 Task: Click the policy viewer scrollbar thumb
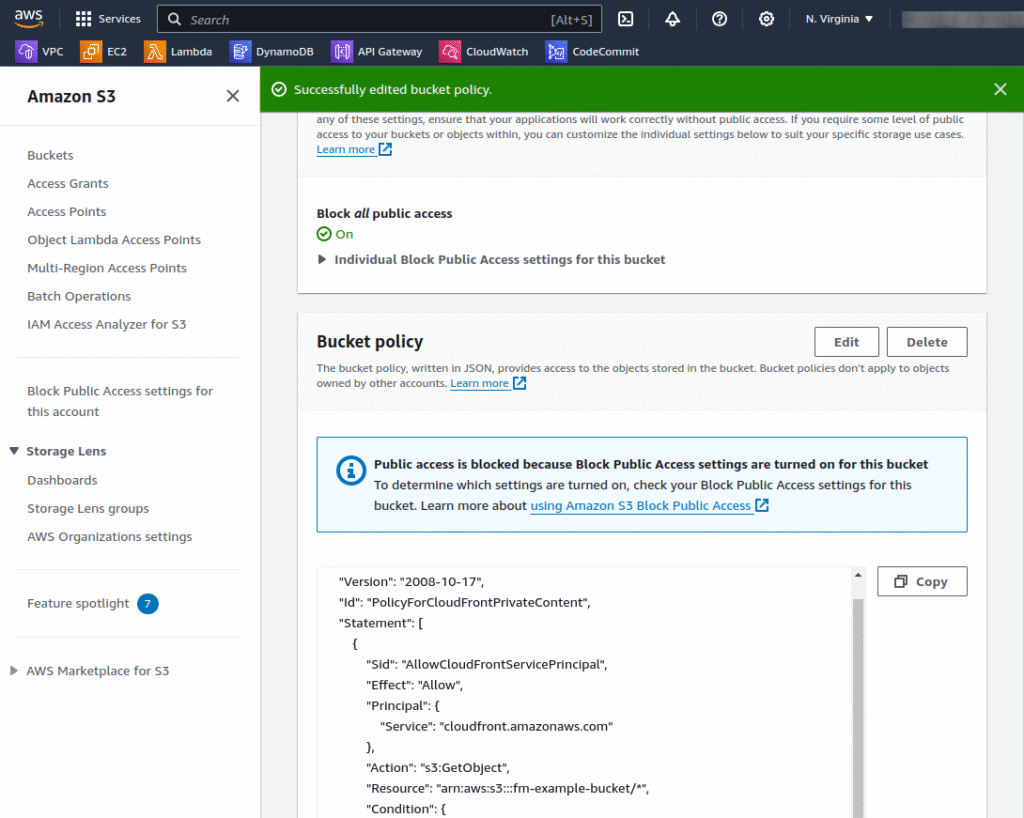pyautogui.click(x=858, y=707)
